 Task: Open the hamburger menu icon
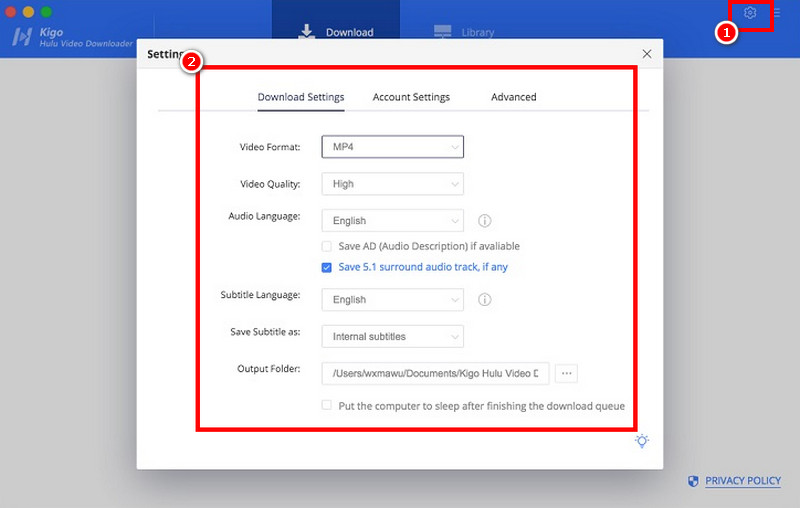tap(777, 13)
